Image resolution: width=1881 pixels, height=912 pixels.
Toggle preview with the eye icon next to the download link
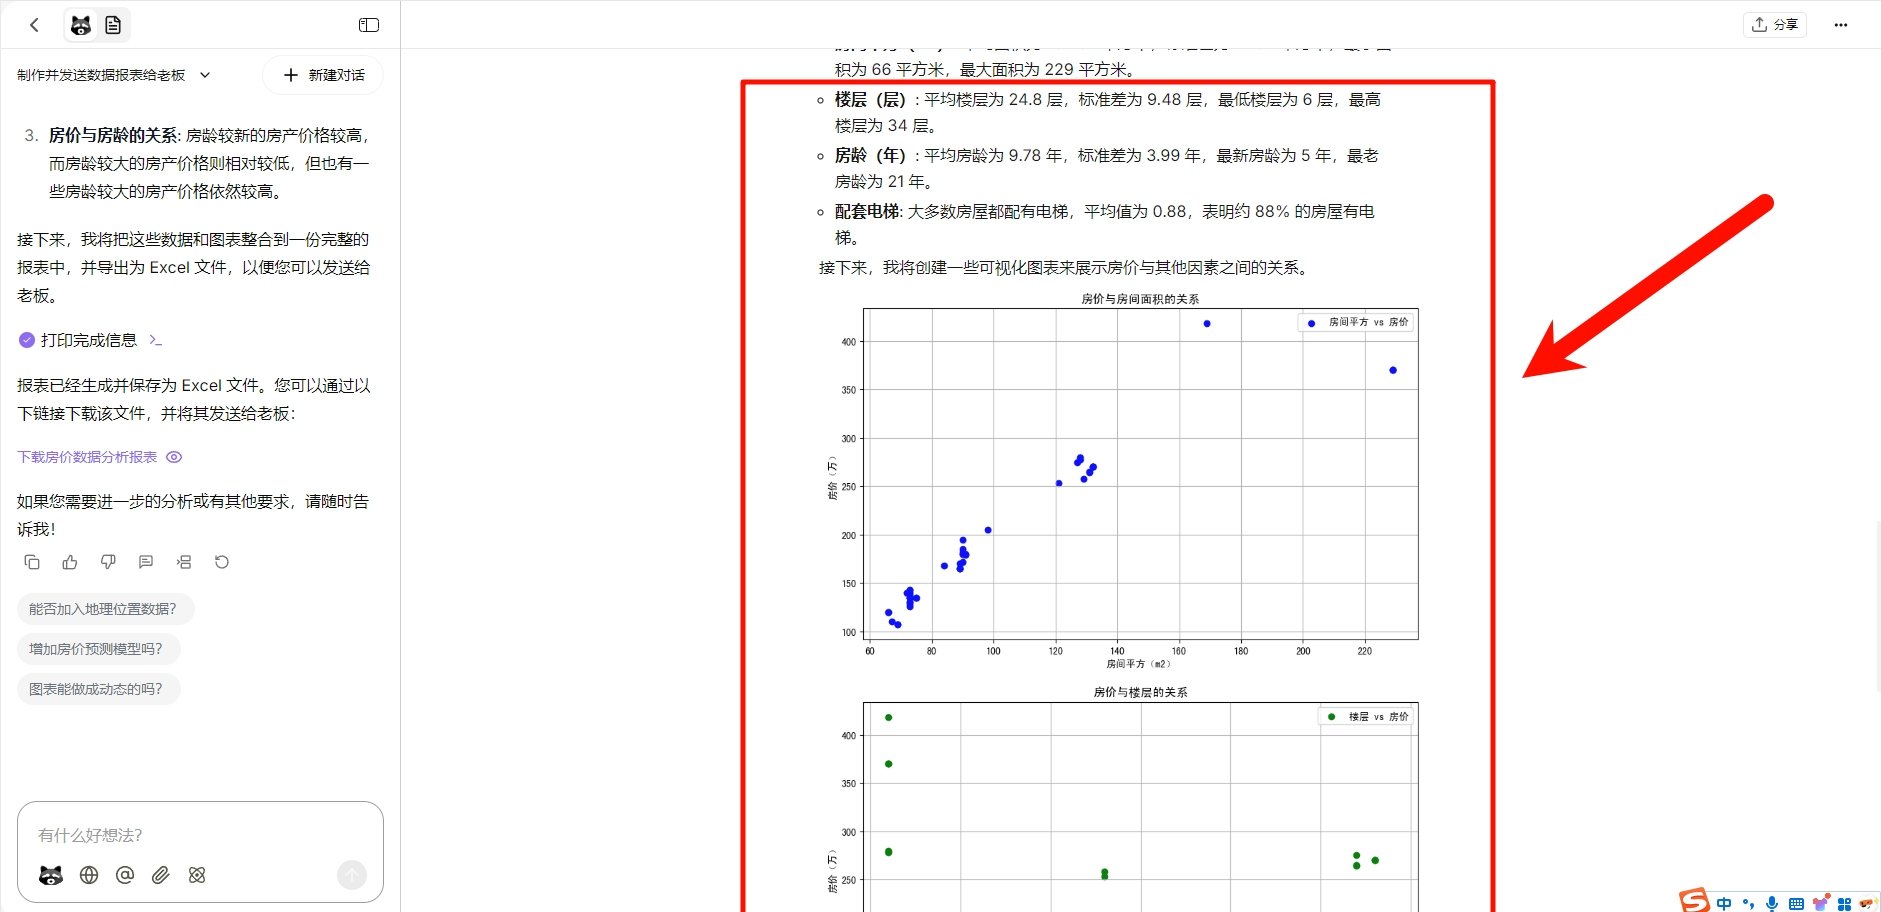[x=173, y=457]
